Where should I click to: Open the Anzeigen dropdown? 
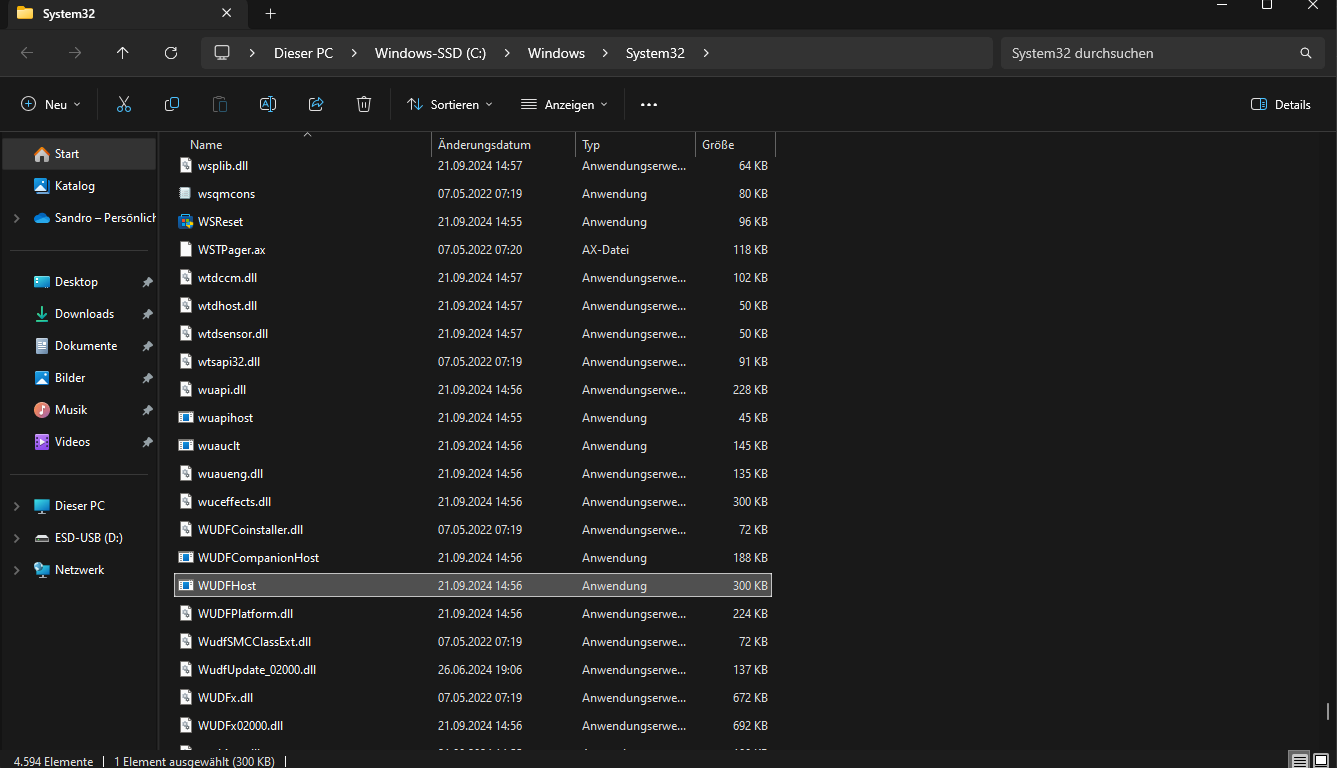click(564, 104)
